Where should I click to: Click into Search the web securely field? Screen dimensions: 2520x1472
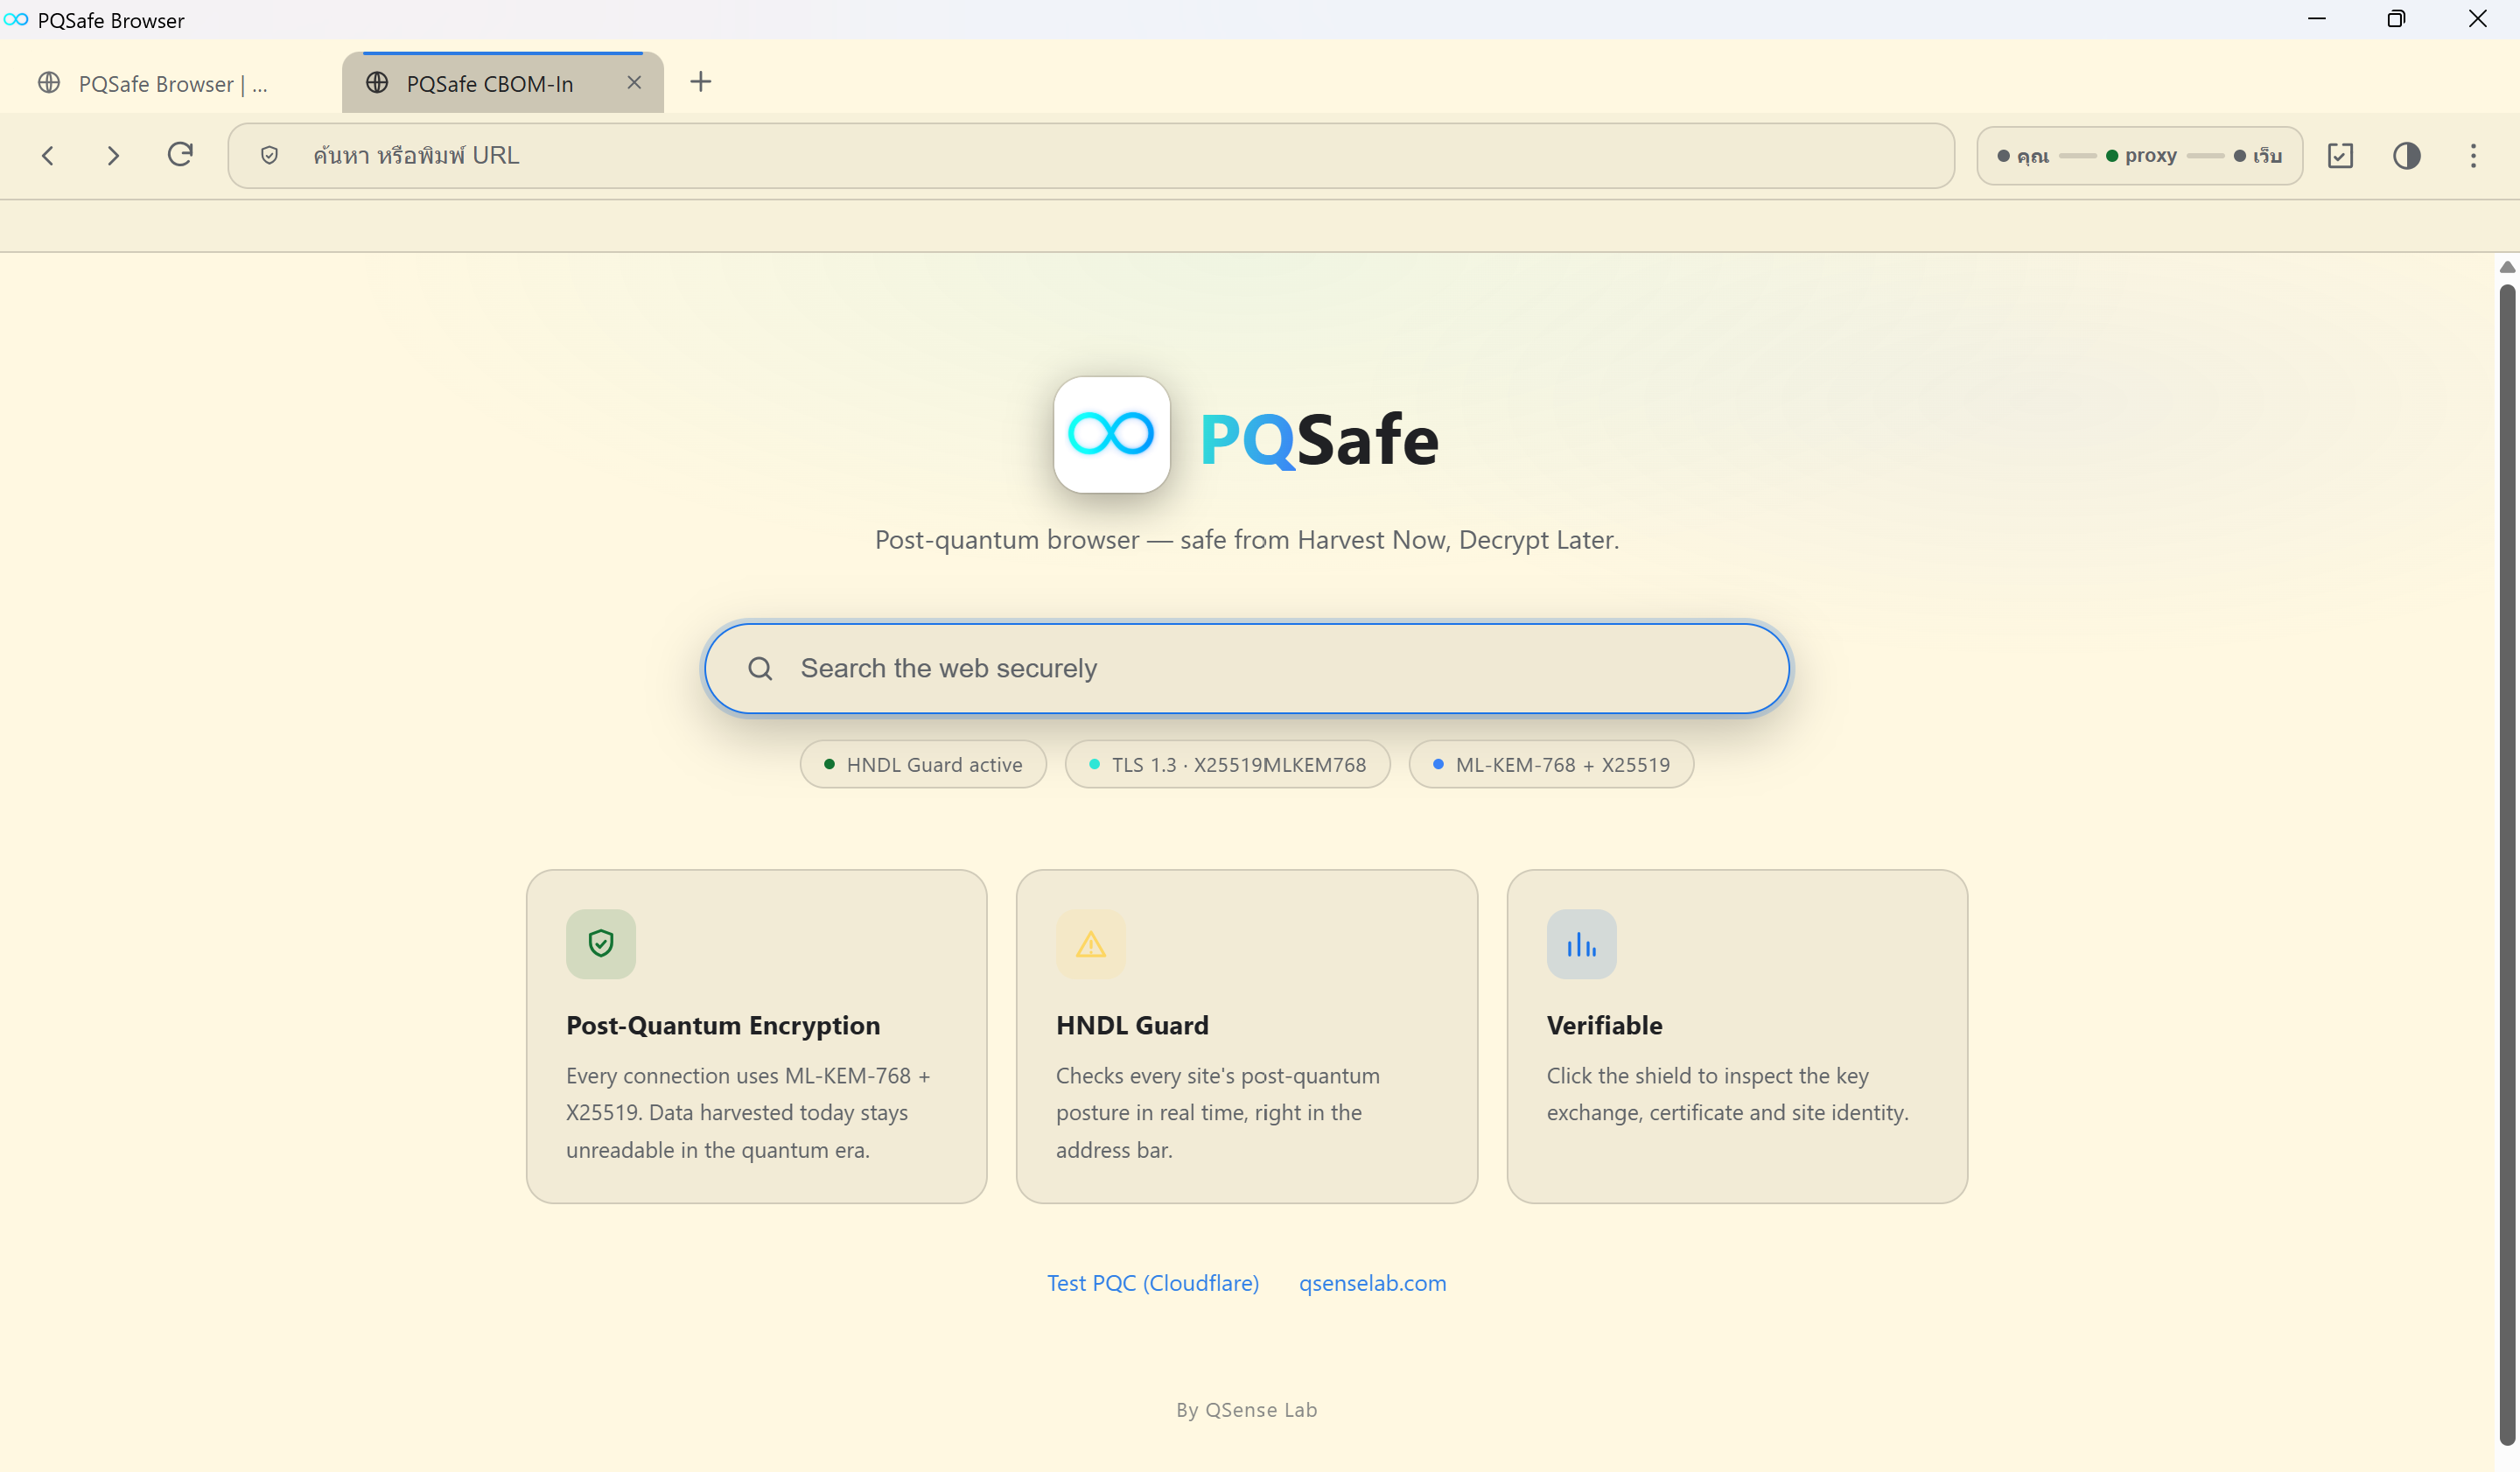click(x=1246, y=668)
